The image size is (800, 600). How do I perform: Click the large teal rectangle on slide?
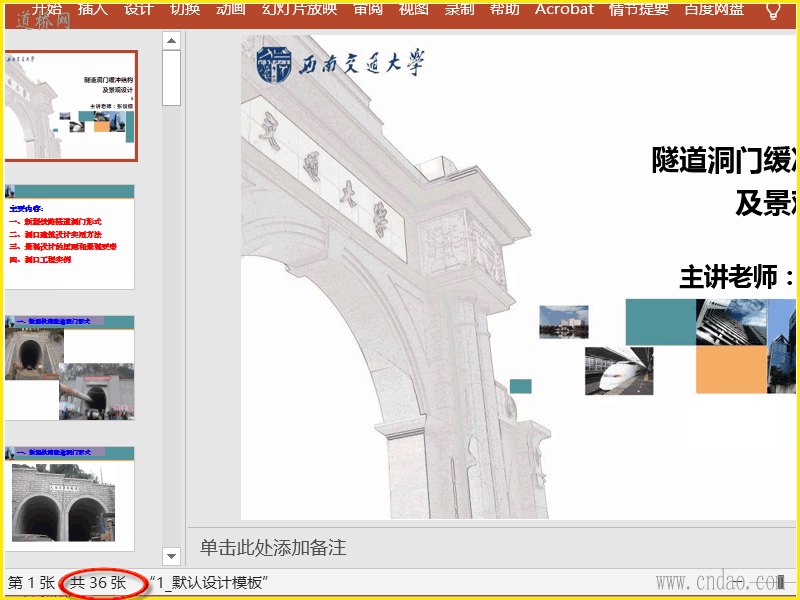pos(661,322)
